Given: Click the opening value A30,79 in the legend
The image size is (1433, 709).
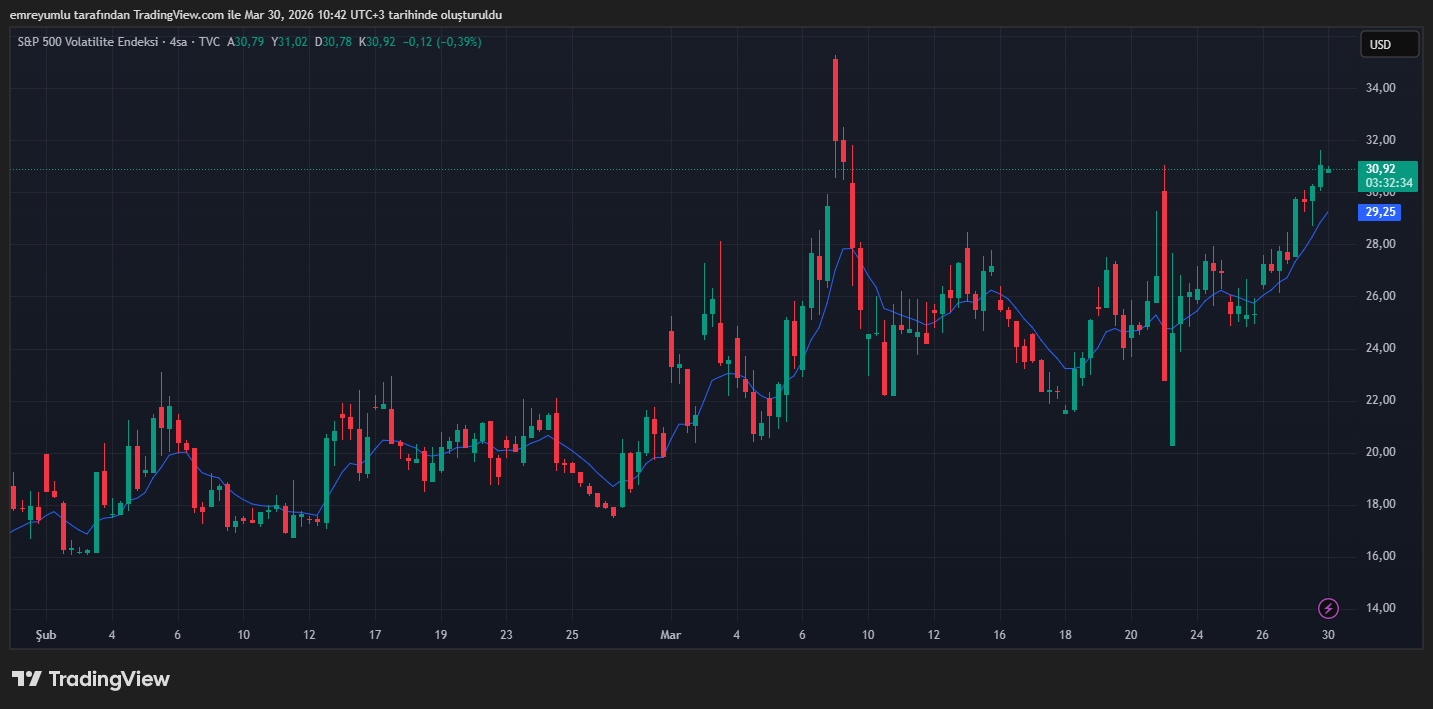Looking at the screenshot, I should 246,42.
